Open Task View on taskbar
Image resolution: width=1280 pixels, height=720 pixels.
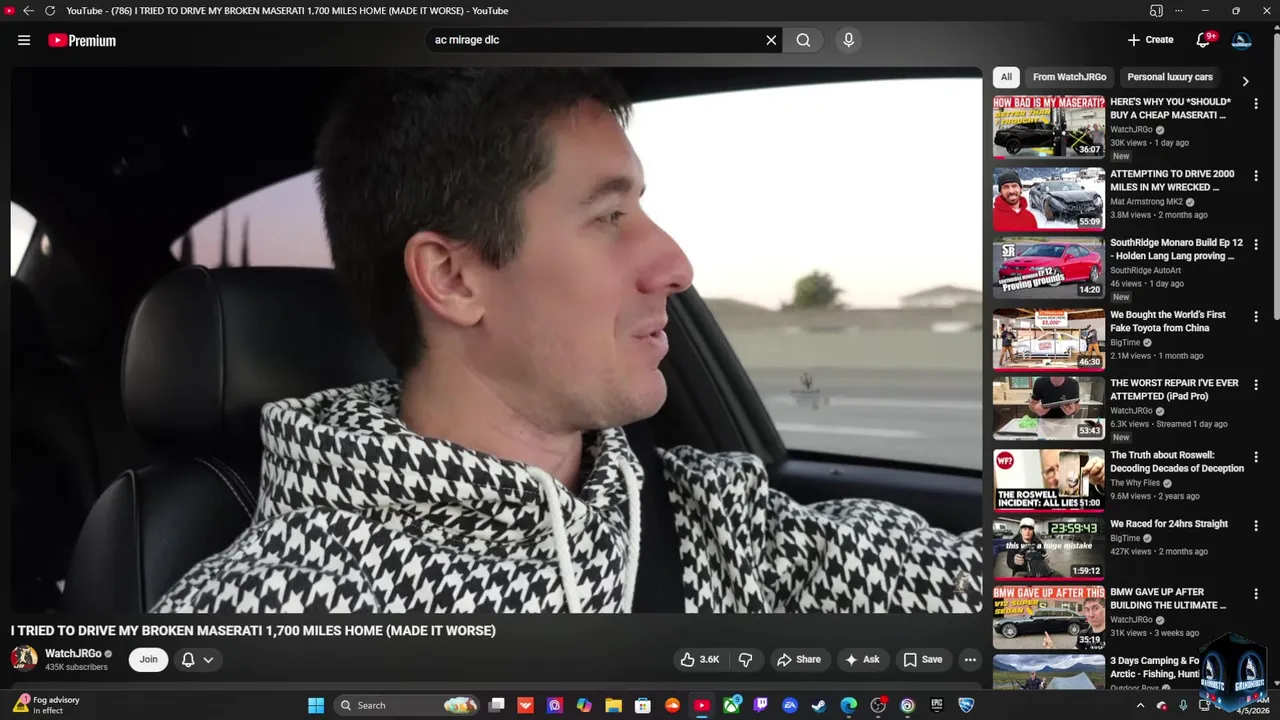(496, 705)
